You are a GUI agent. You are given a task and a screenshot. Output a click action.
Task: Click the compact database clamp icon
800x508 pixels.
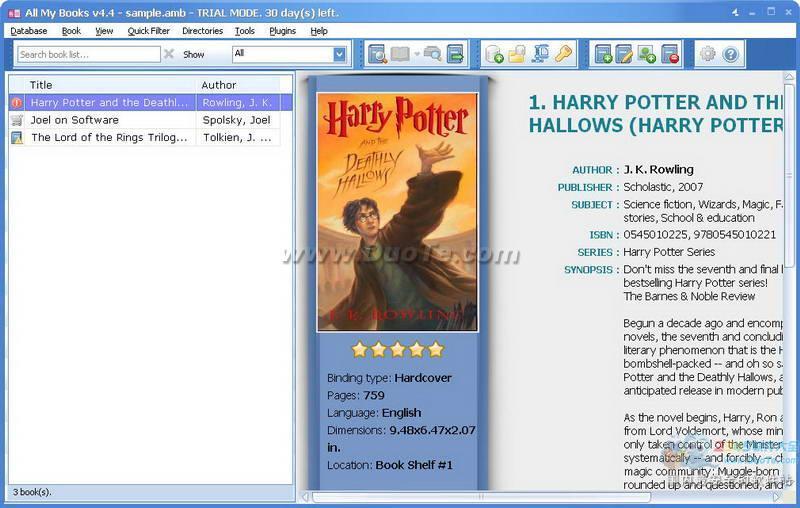pos(540,54)
